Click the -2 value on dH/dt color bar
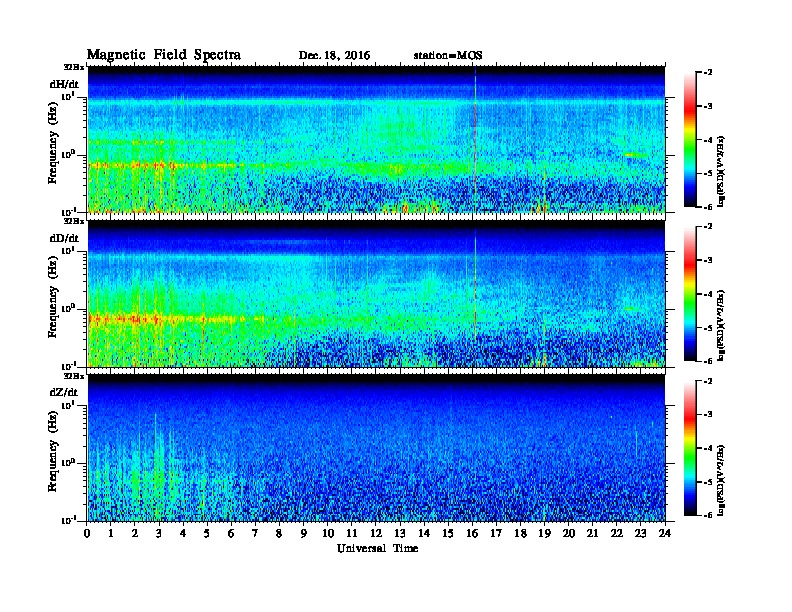This screenshot has height=612, width=792. (x=708, y=73)
